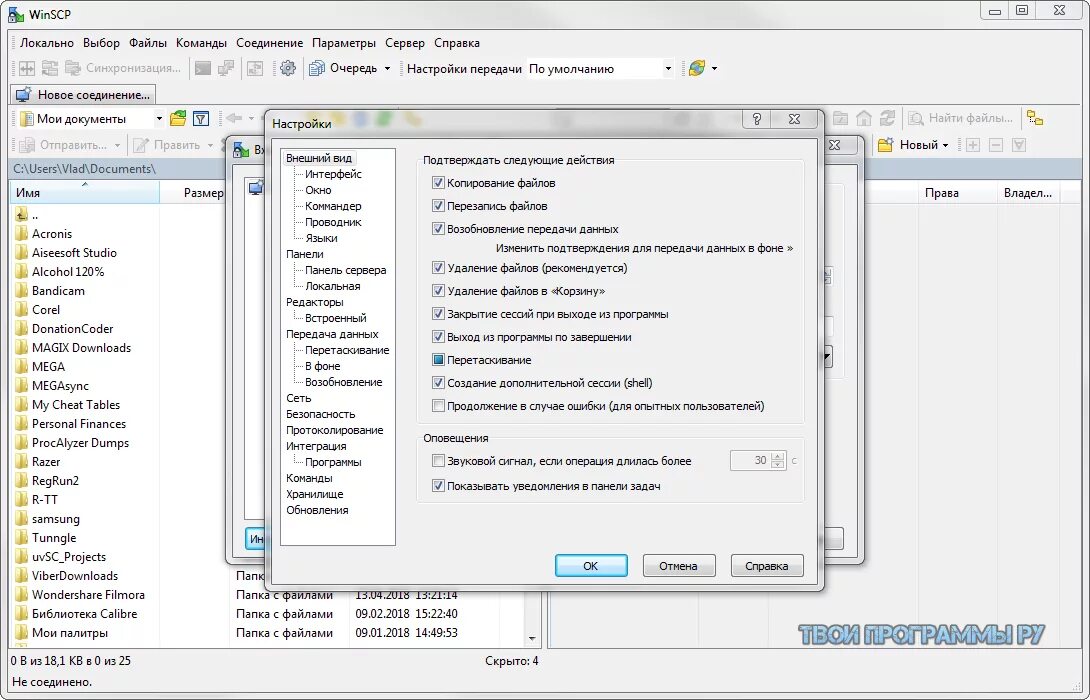Click the remote parent directory icon

tap(840, 118)
